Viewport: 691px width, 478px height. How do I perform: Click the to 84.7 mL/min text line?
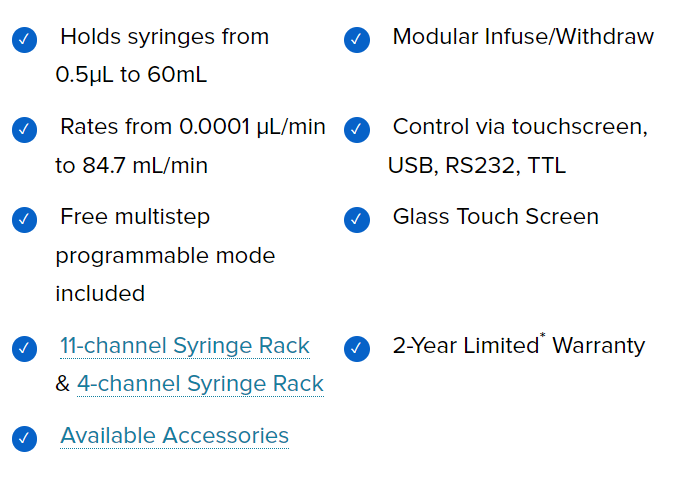[131, 166]
